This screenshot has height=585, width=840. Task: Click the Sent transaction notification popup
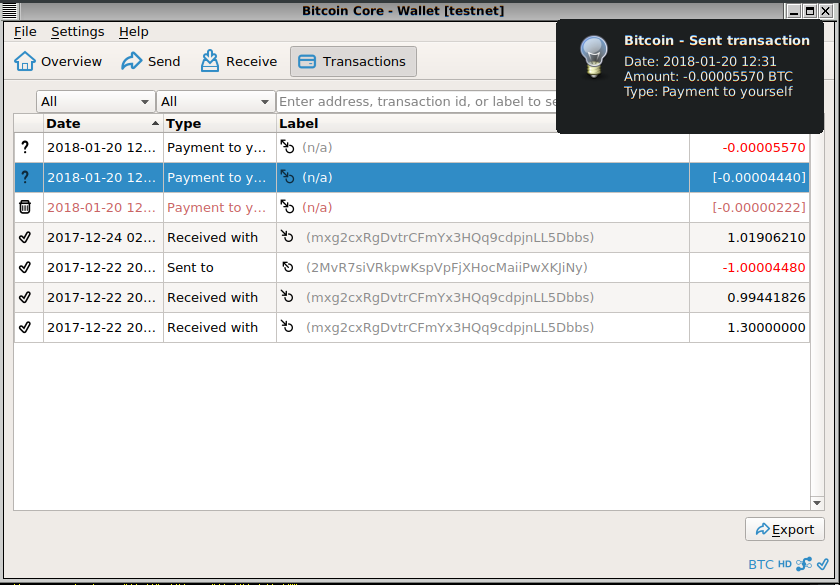689,77
